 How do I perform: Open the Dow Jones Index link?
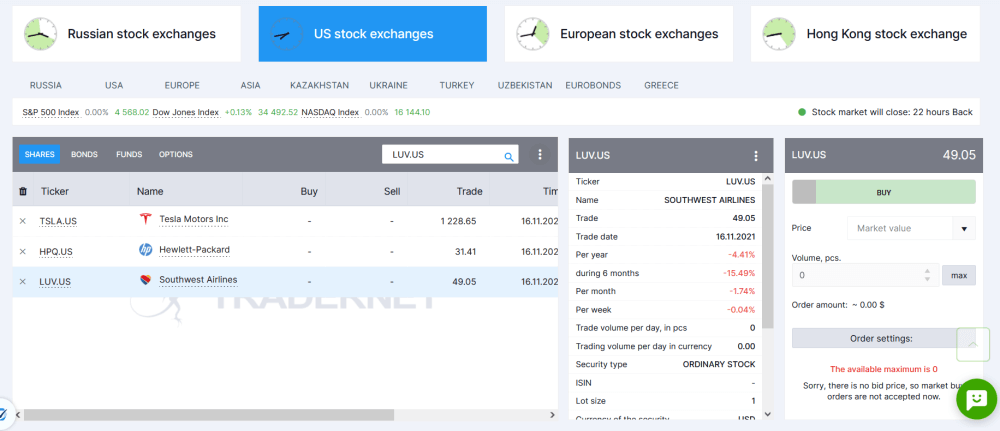pyautogui.click(x=186, y=112)
